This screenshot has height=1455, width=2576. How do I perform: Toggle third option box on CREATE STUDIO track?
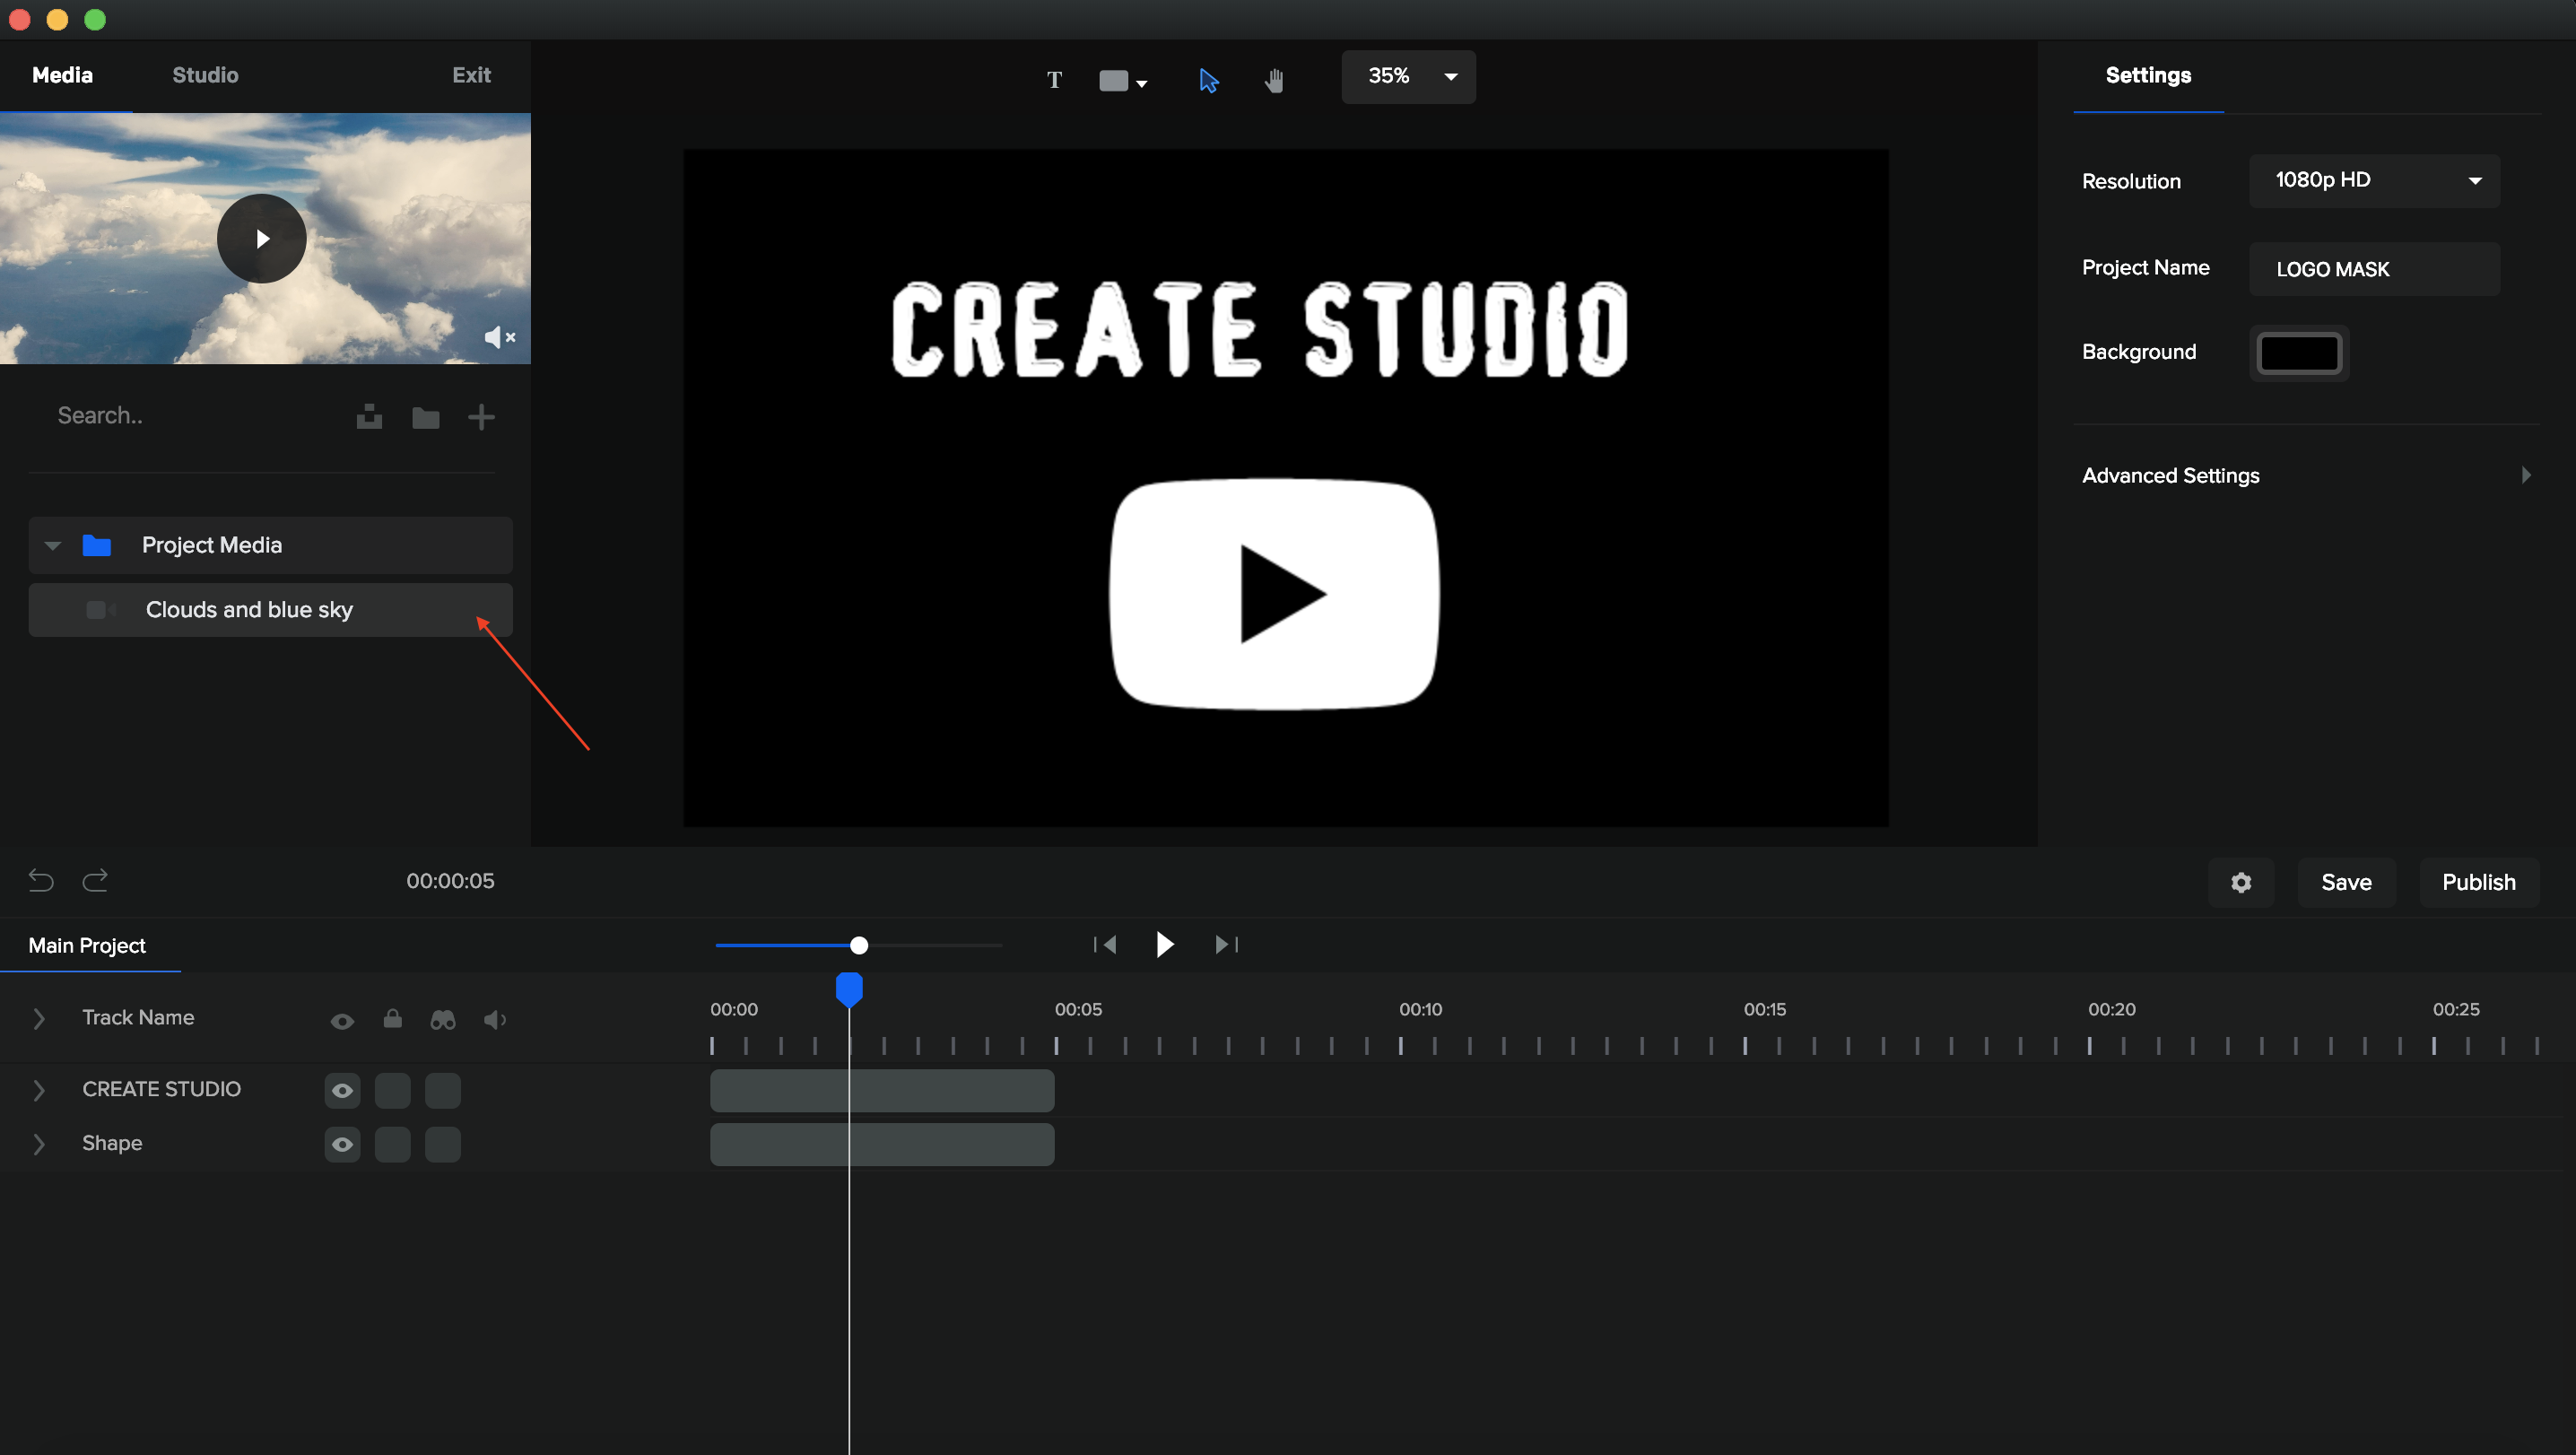(x=442, y=1090)
